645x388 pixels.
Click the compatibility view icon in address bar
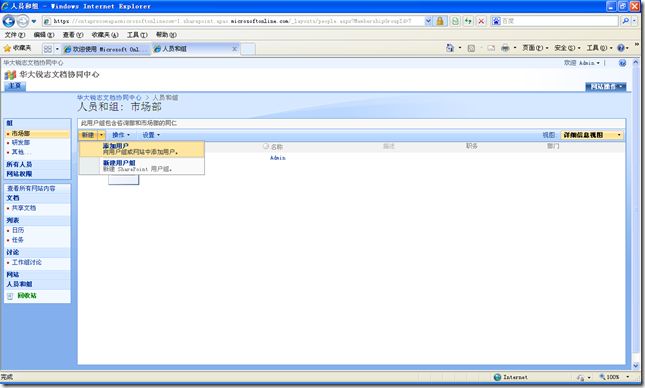455,21
